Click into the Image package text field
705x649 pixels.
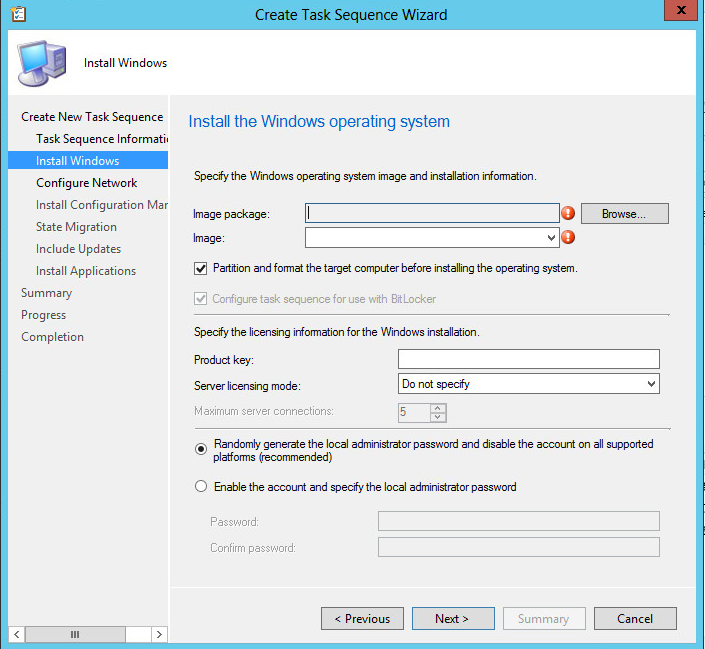click(x=432, y=213)
